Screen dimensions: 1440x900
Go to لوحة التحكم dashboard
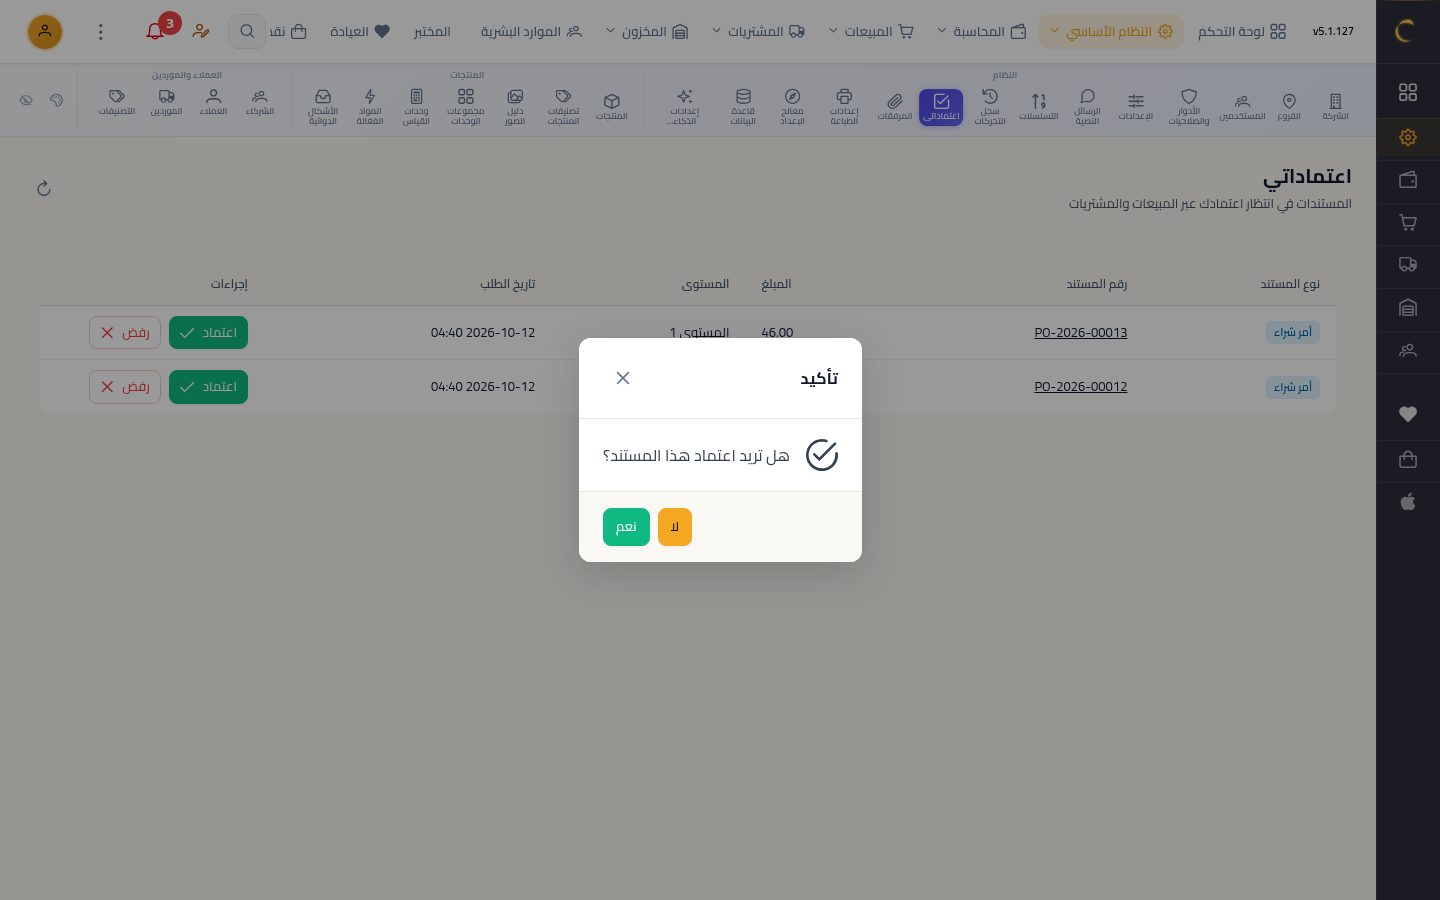[x=1242, y=31]
